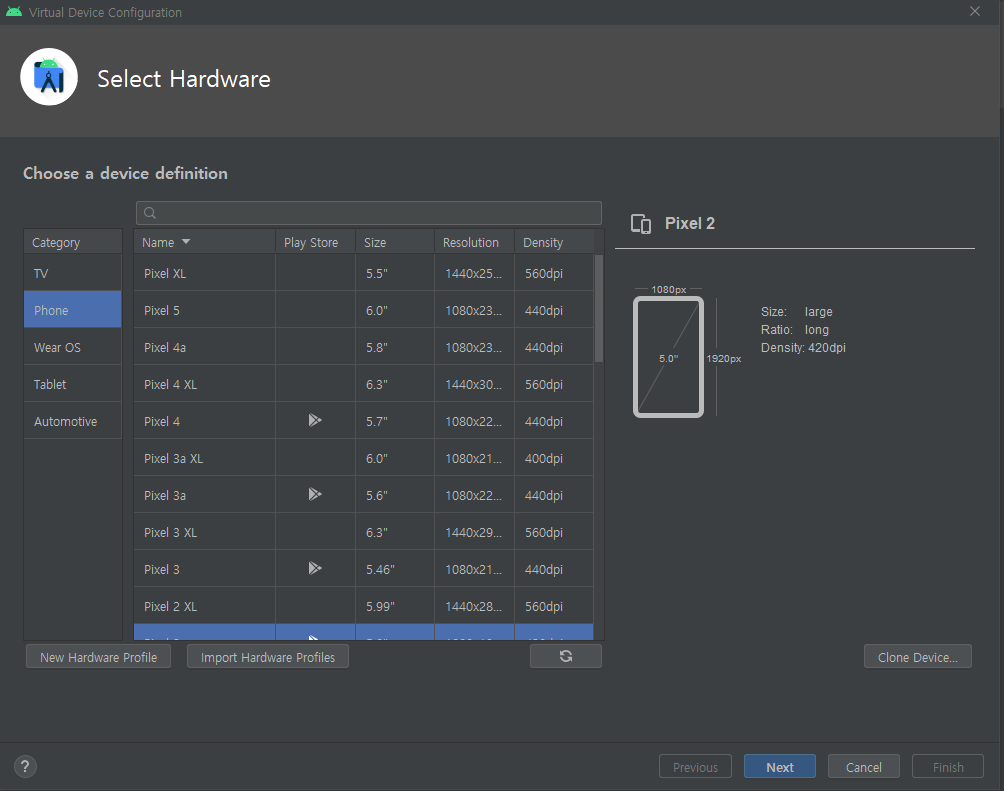Select the Pixel 2 XL device row
The width and height of the screenshot is (1004, 791).
pos(364,607)
